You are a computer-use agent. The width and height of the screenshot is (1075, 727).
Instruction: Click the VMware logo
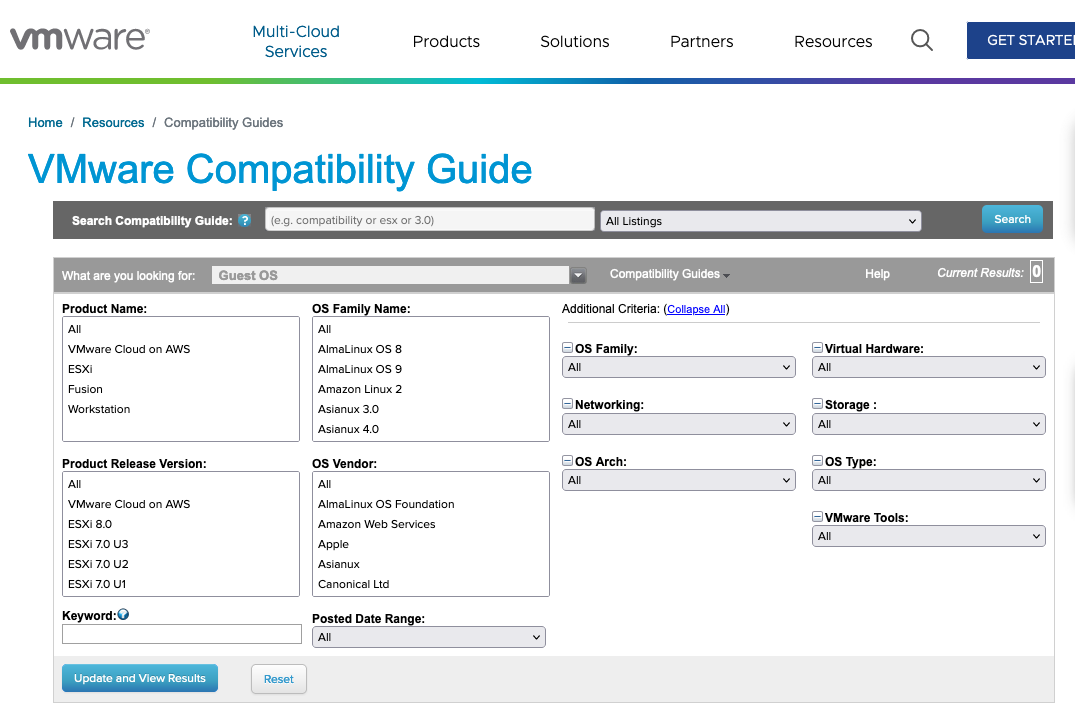pyautogui.click(x=80, y=38)
